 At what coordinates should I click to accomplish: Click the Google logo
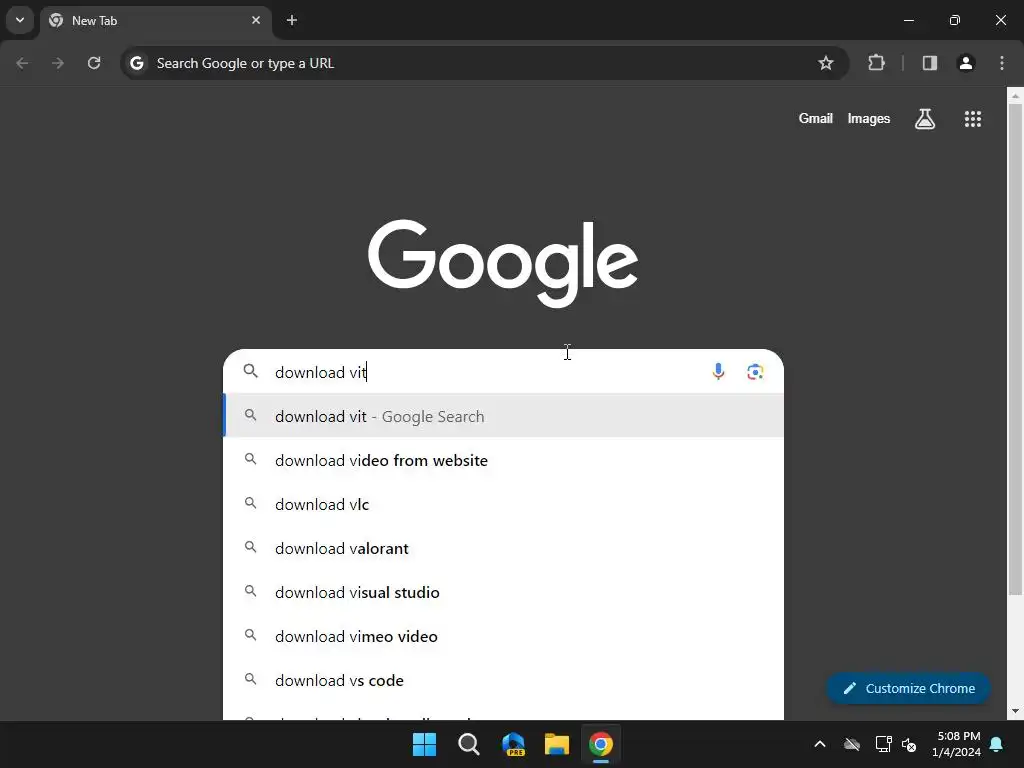[503, 263]
